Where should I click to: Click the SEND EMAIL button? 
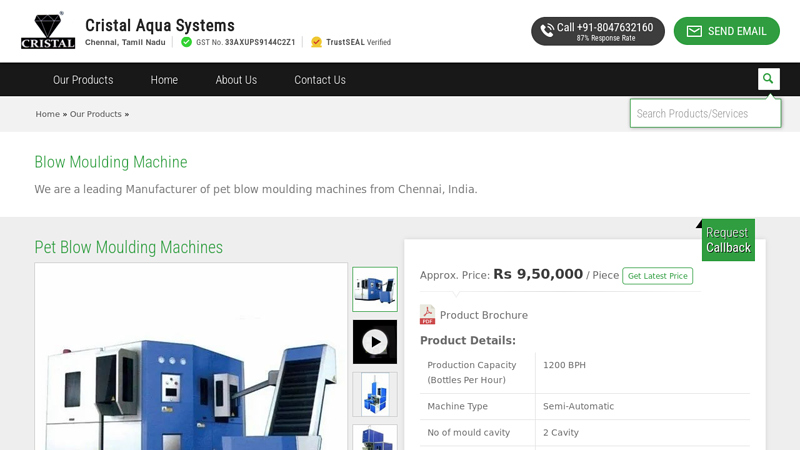(727, 31)
